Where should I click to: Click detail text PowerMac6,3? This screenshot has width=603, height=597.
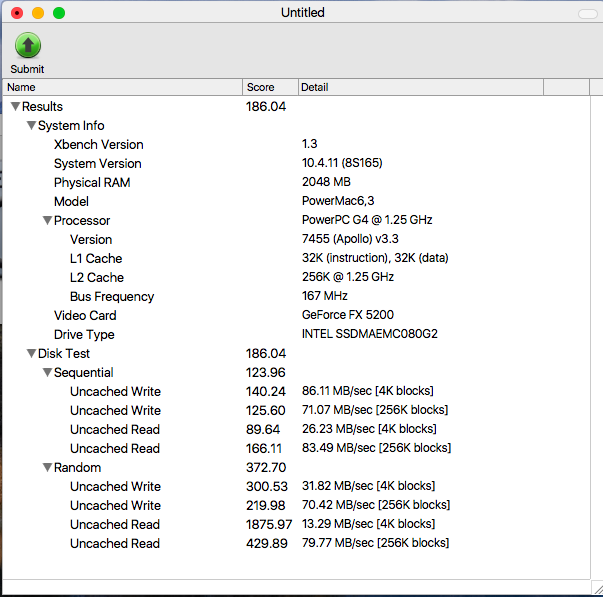click(x=338, y=201)
